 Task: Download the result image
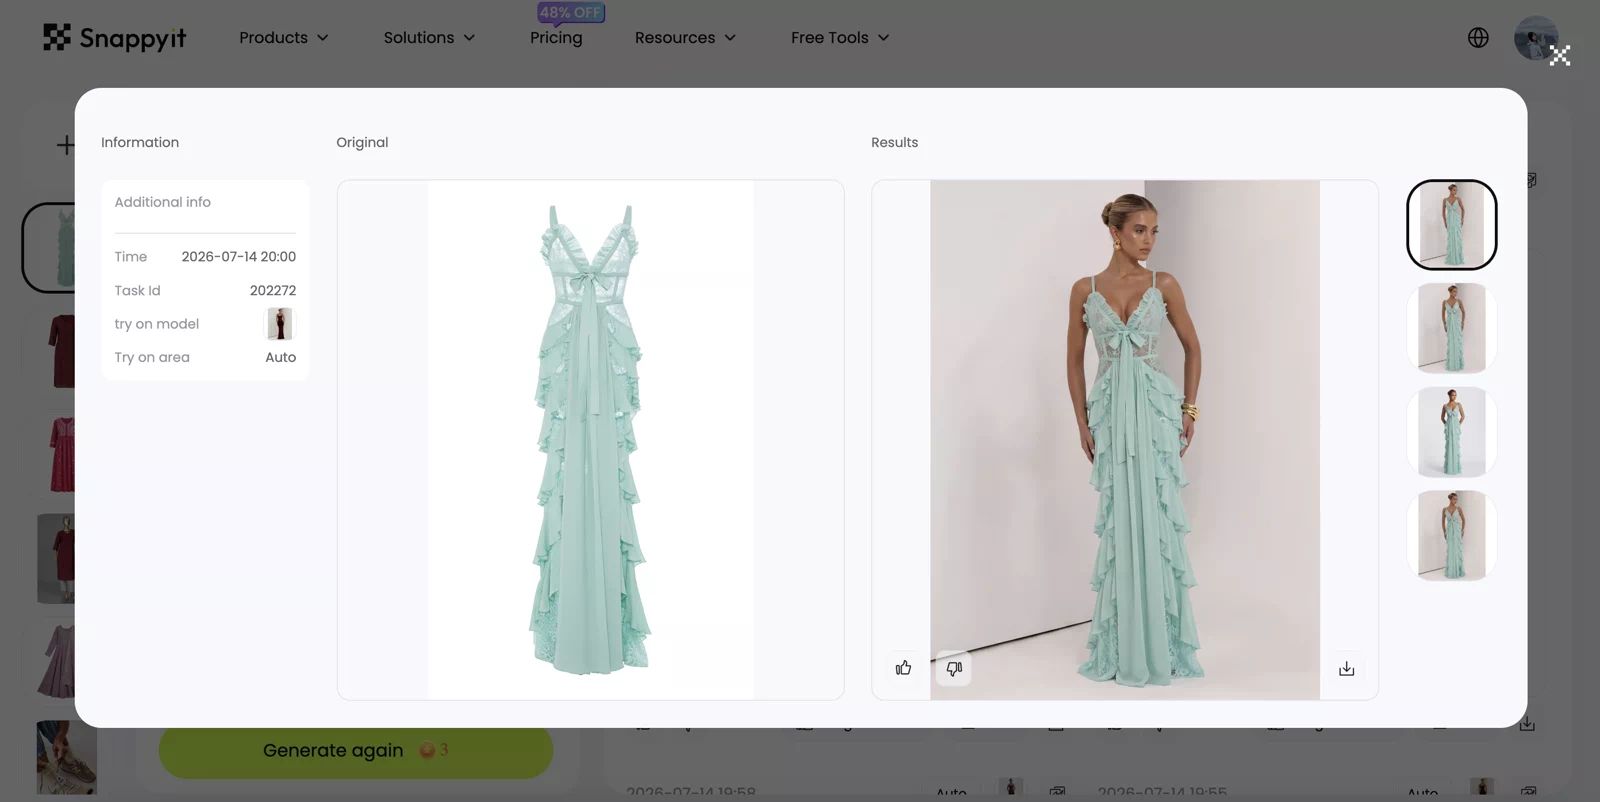click(1346, 668)
